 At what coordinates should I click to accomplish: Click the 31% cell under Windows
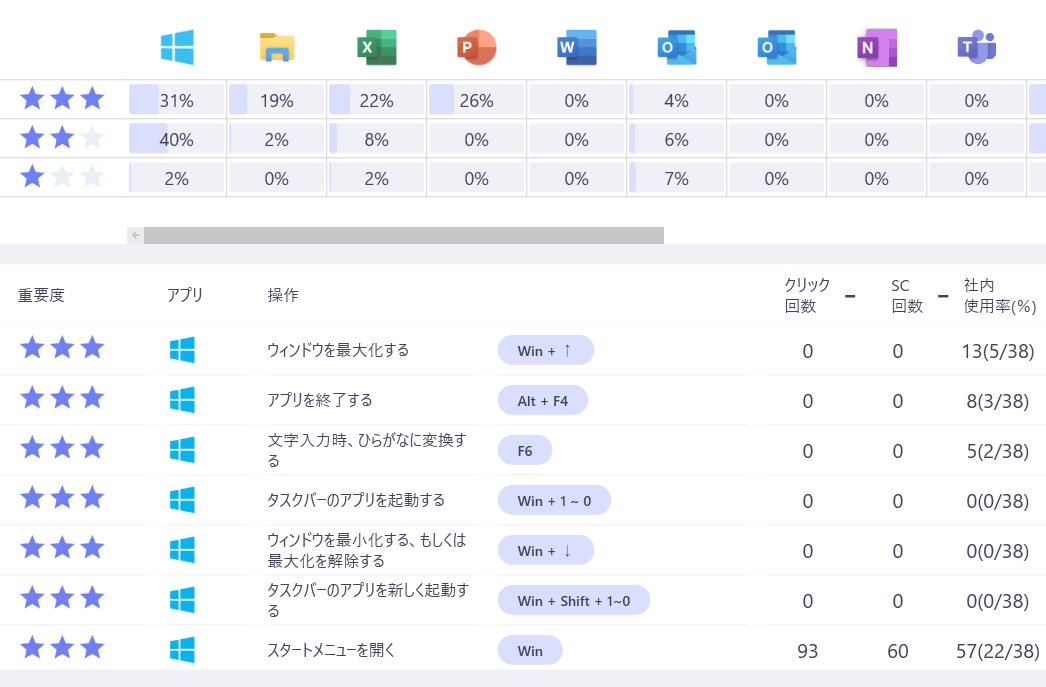[177, 100]
